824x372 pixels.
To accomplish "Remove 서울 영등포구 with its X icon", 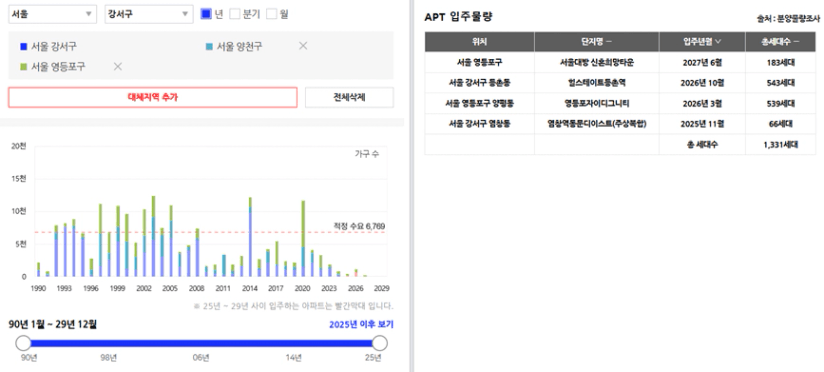I will coord(118,67).
